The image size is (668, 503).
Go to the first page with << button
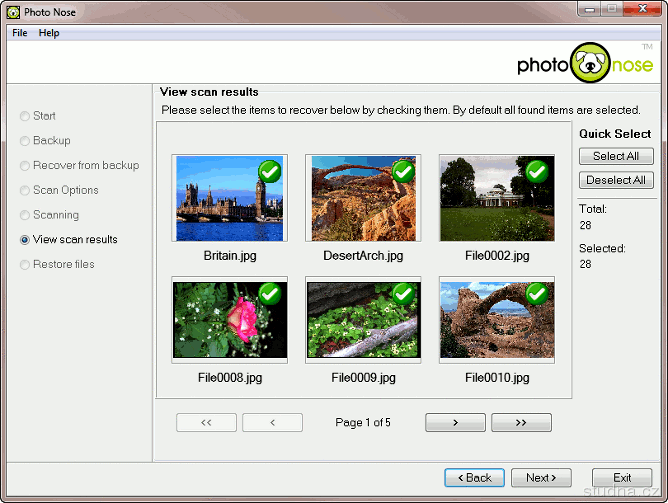(206, 423)
